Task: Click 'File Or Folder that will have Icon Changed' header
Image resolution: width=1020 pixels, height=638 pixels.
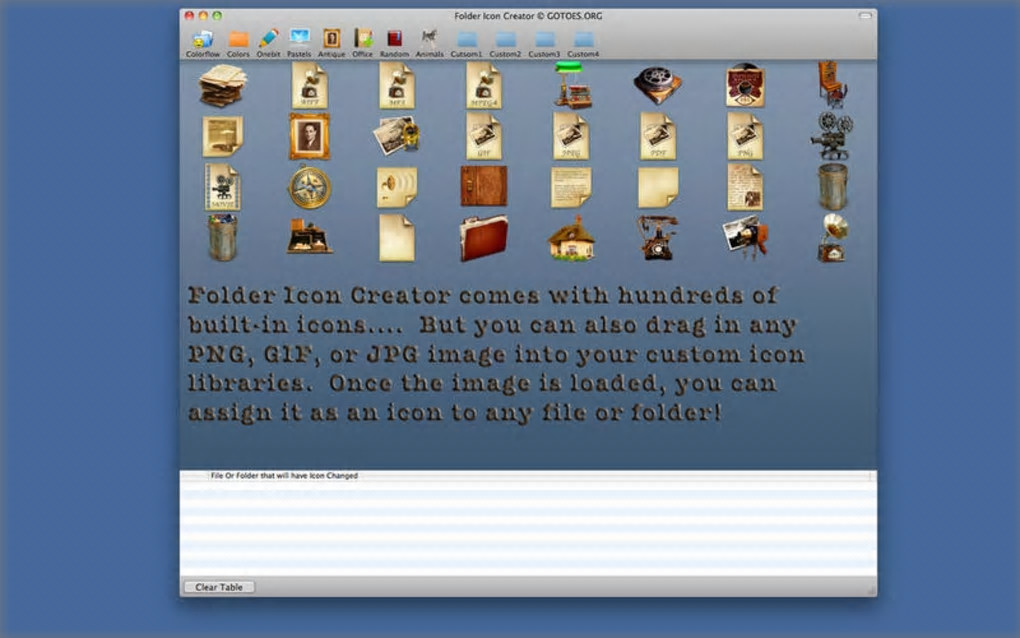Action: [x=284, y=475]
